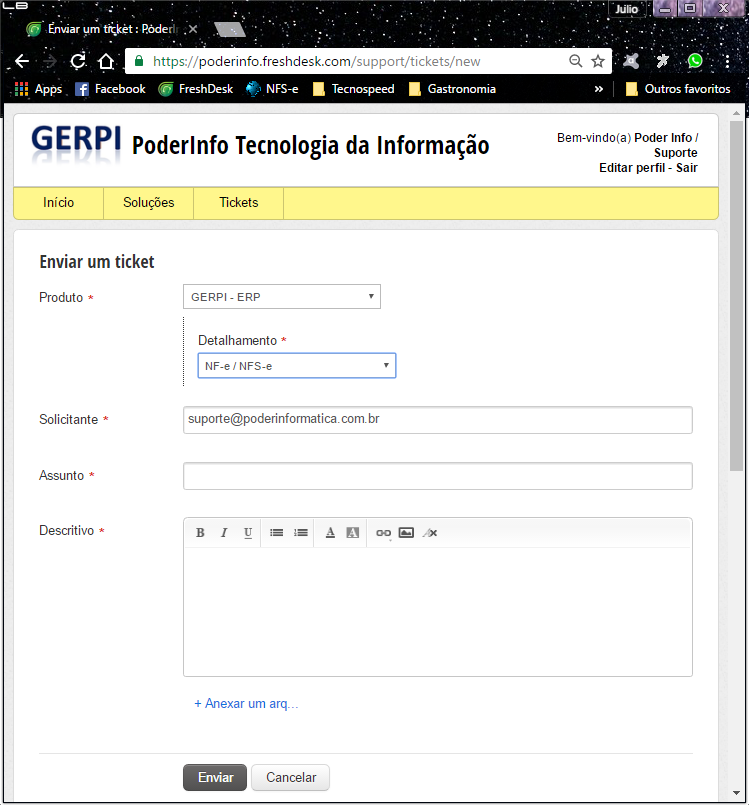
Task: Toggle underline formatting in Descritivo editor
Action: point(248,533)
